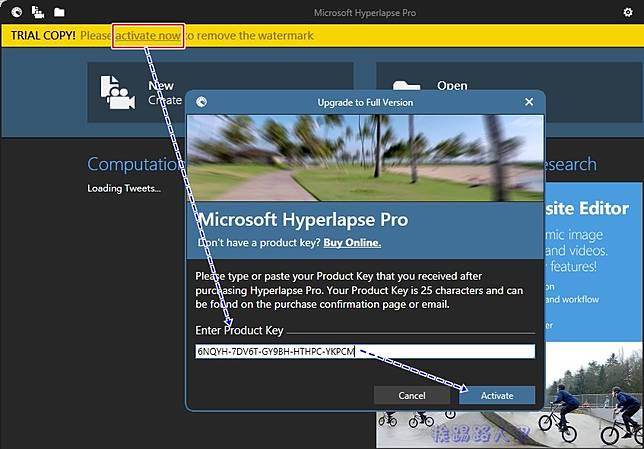Click the Cancel button

[412, 395]
